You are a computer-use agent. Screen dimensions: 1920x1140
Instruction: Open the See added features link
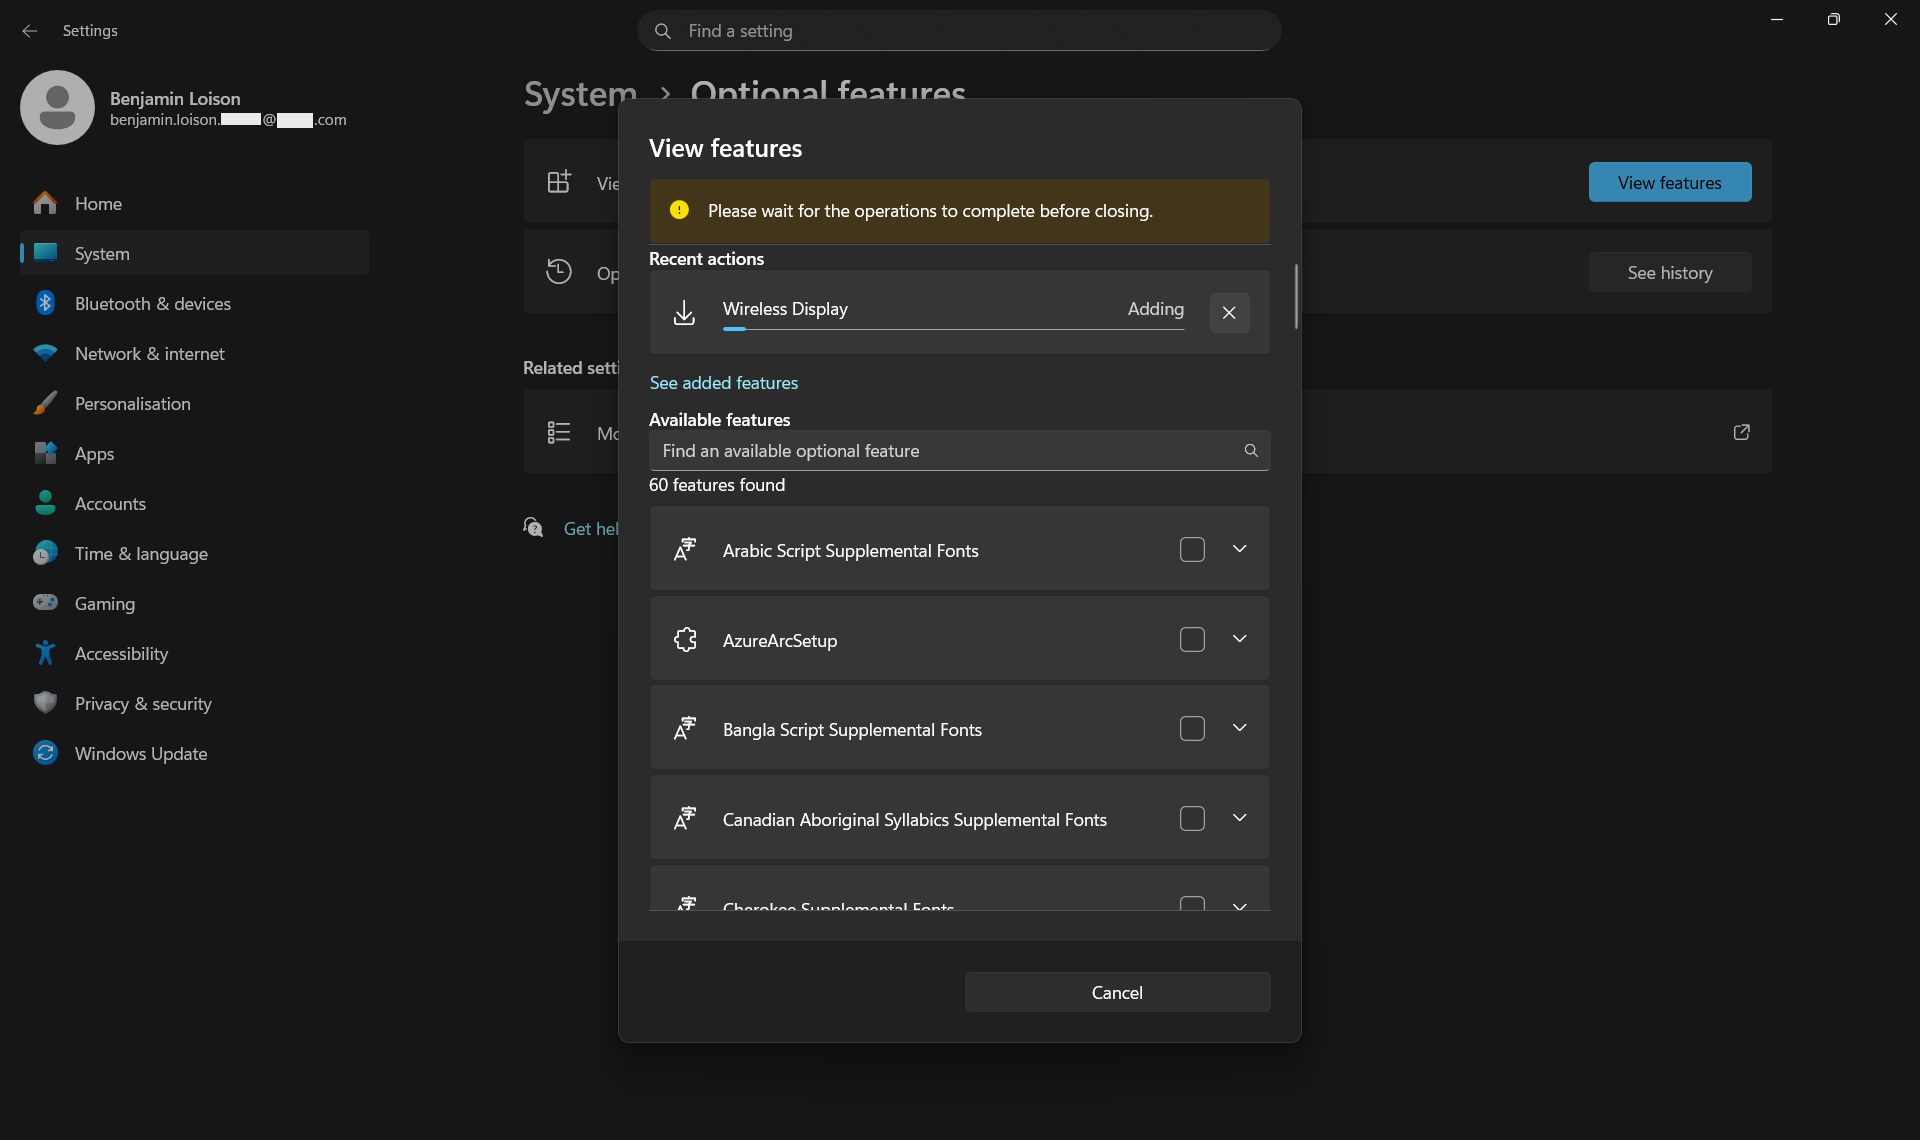click(724, 383)
